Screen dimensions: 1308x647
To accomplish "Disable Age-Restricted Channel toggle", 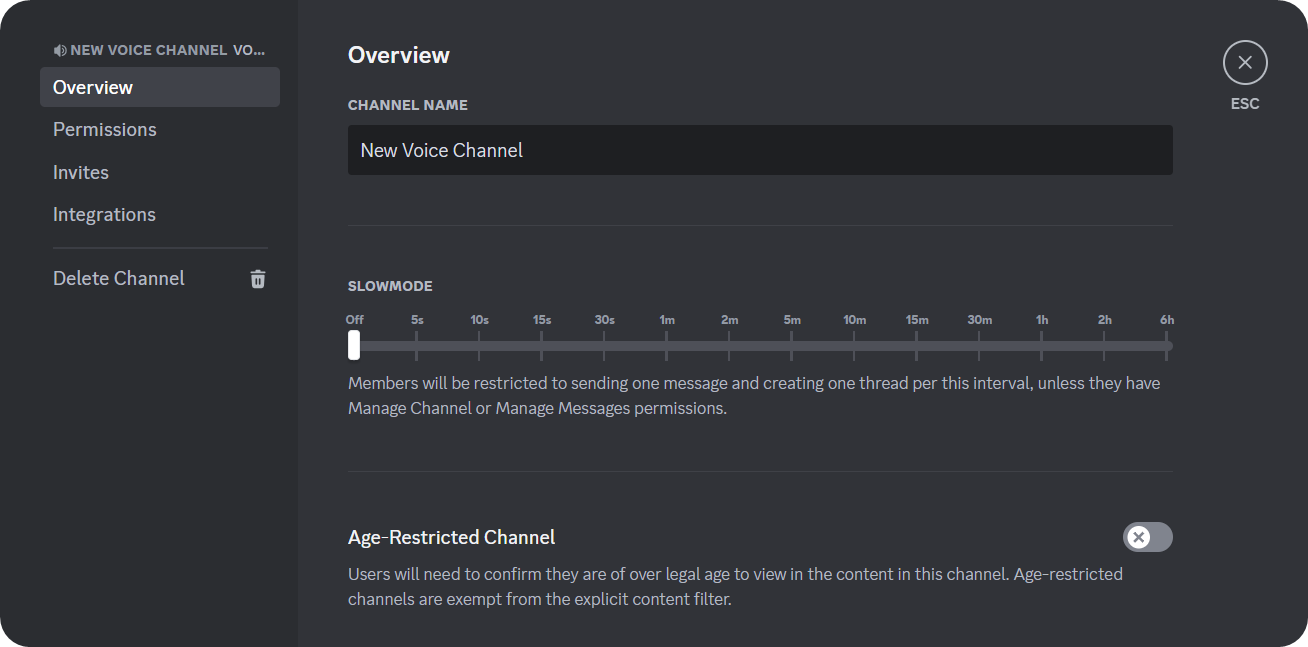I will [1147, 537].
